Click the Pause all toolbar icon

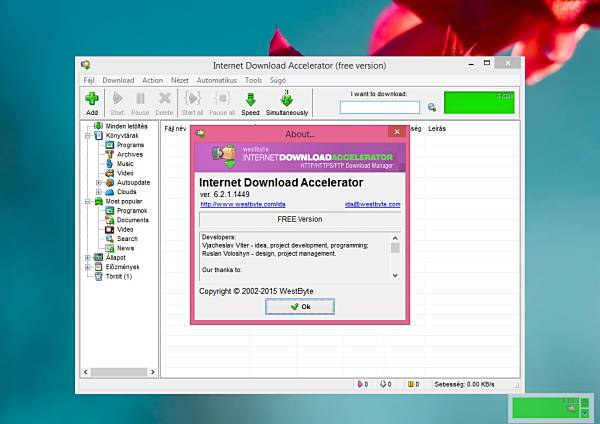(222, 98)
